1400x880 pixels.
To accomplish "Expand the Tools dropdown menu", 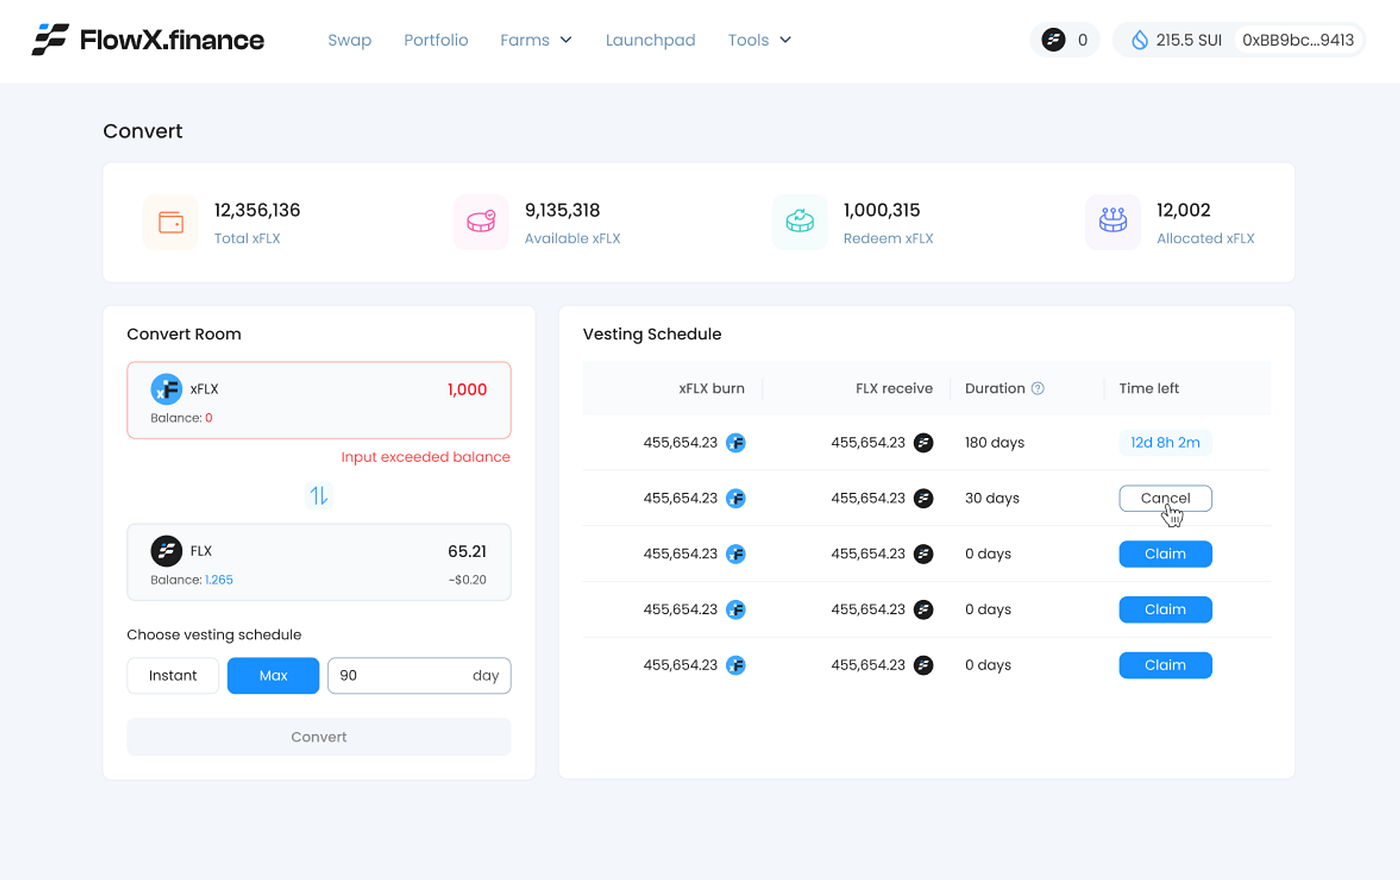I will pos(759,40).
